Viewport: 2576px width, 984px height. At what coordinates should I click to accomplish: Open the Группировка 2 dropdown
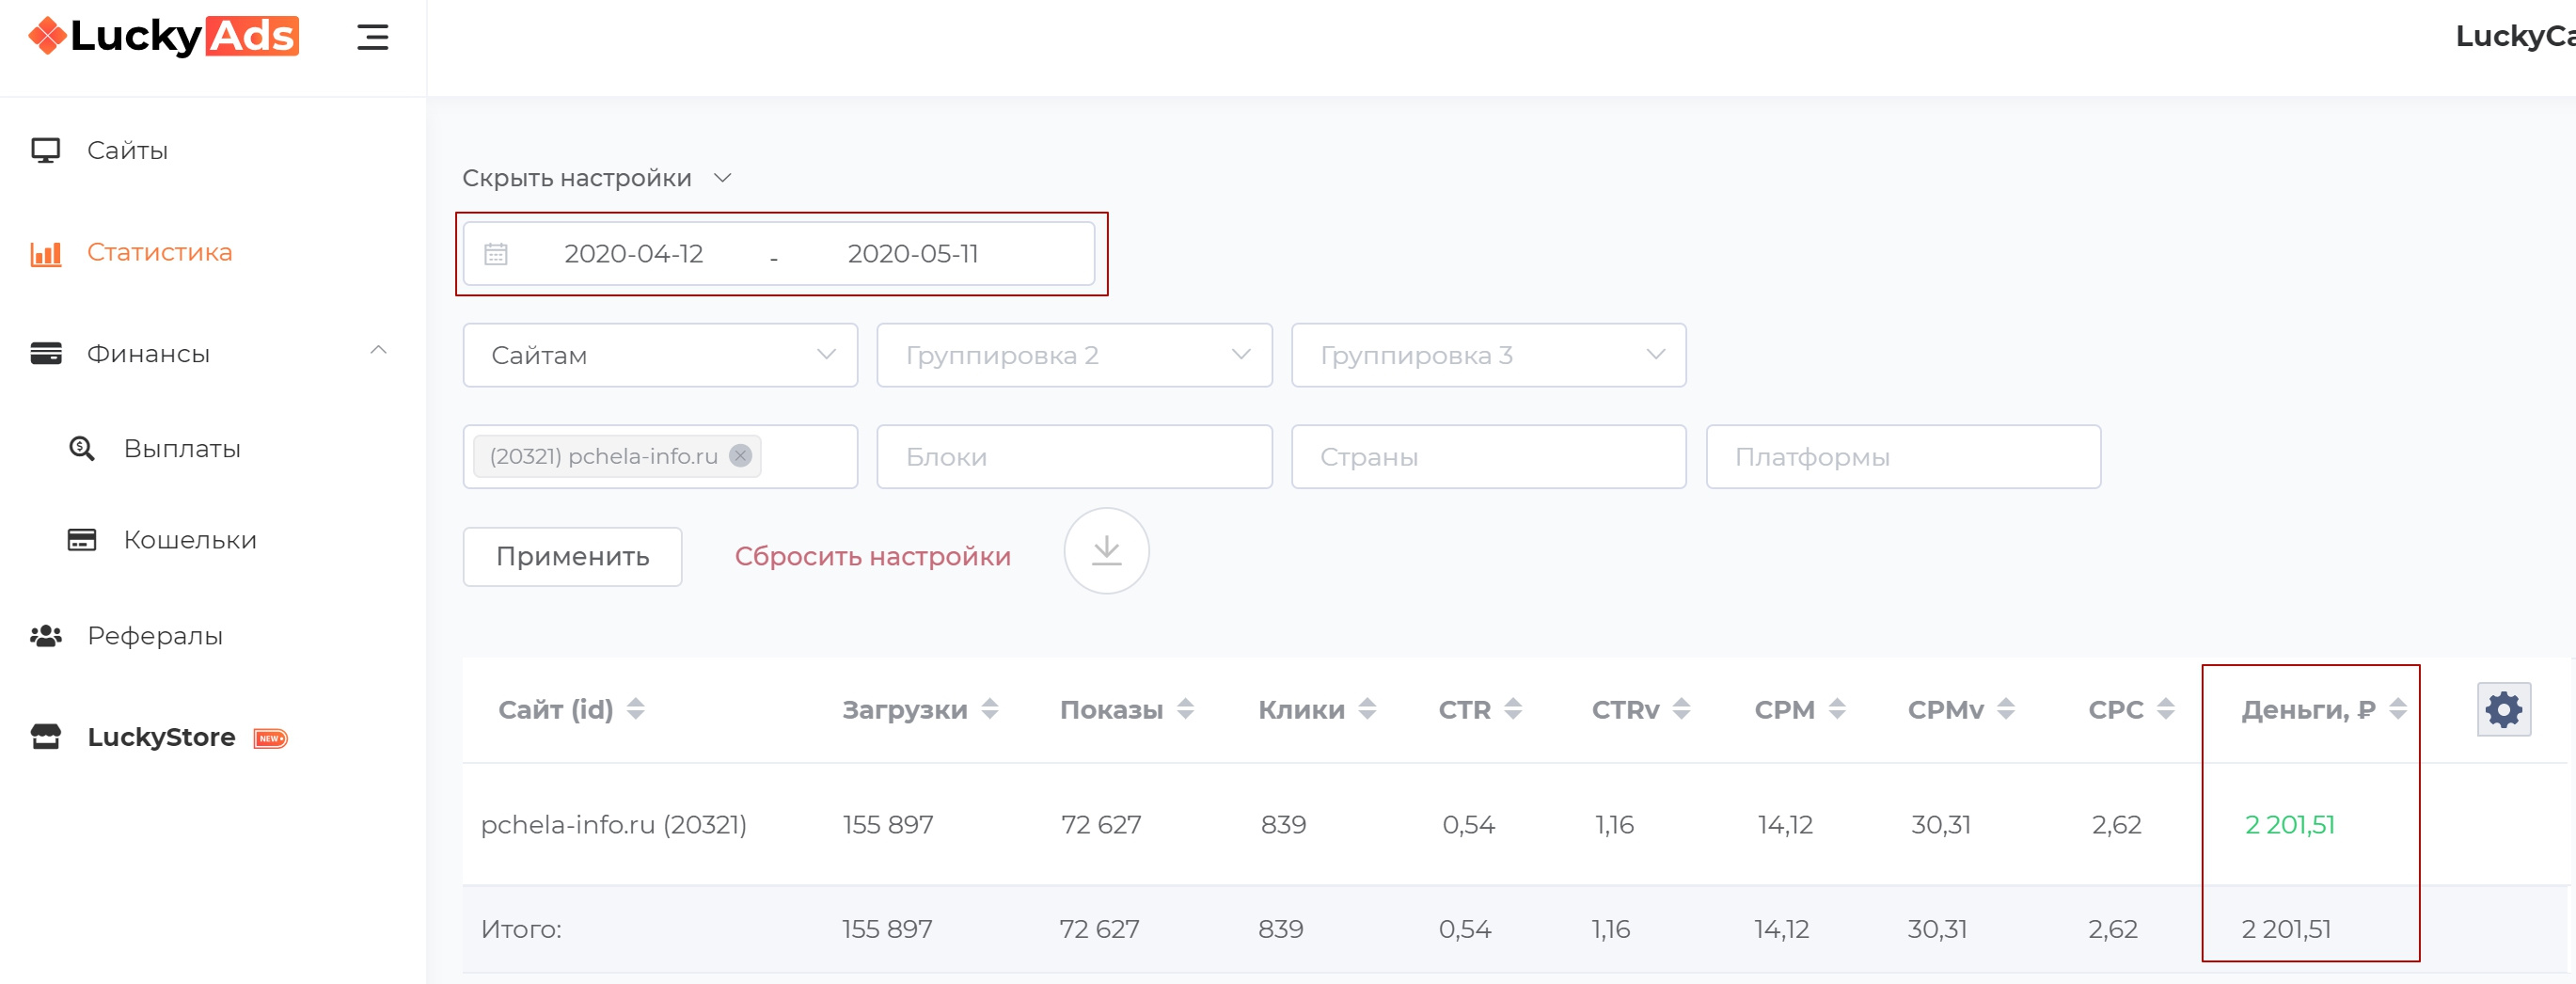click(x=1073, y=355)
